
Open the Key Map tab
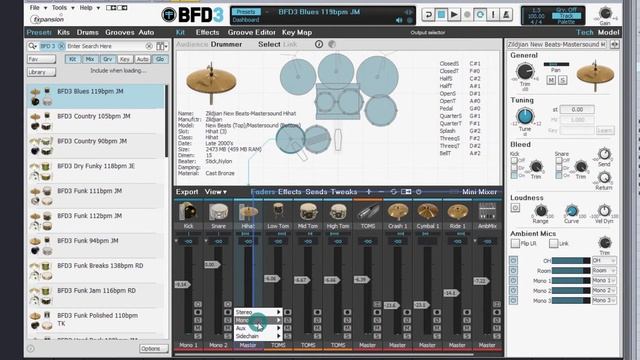coord(297,32)
